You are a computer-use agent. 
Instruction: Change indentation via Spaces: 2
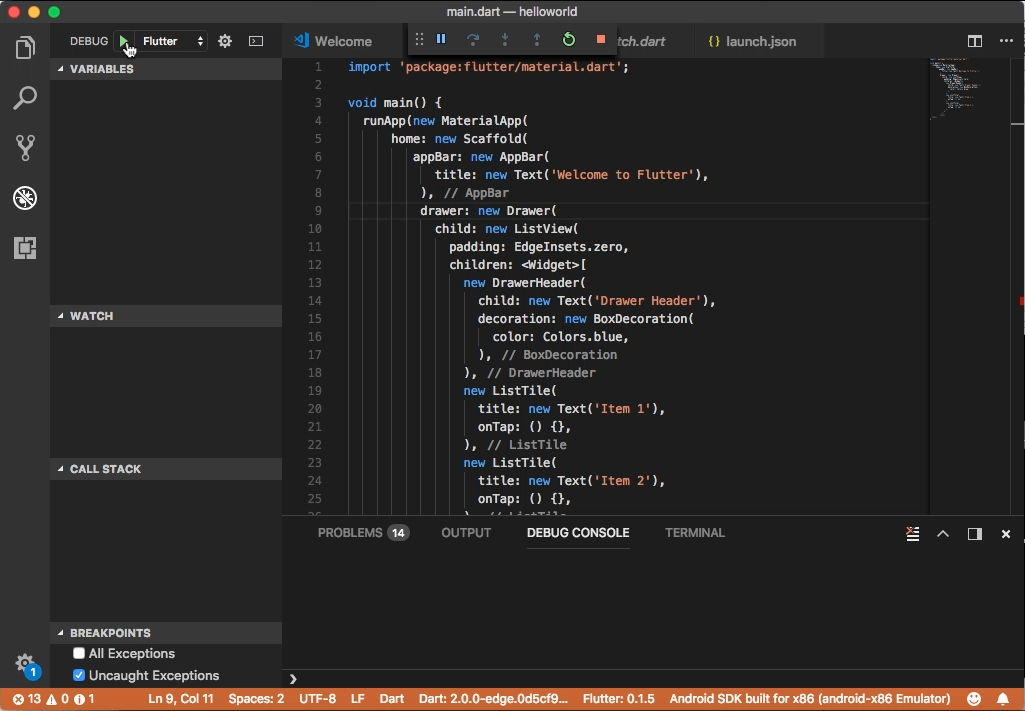click(256, 699)
